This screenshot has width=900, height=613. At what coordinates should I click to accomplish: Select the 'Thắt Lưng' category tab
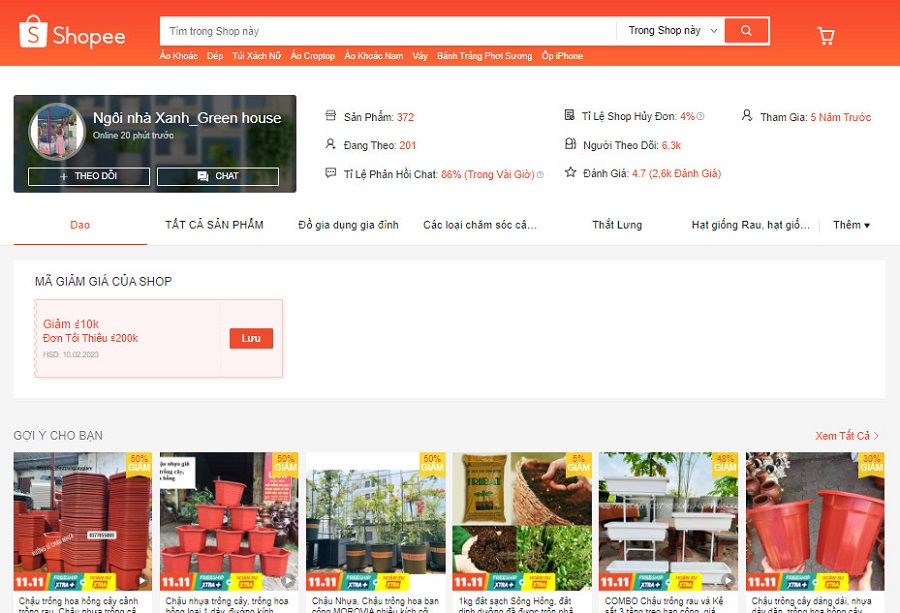pos(617,225)
